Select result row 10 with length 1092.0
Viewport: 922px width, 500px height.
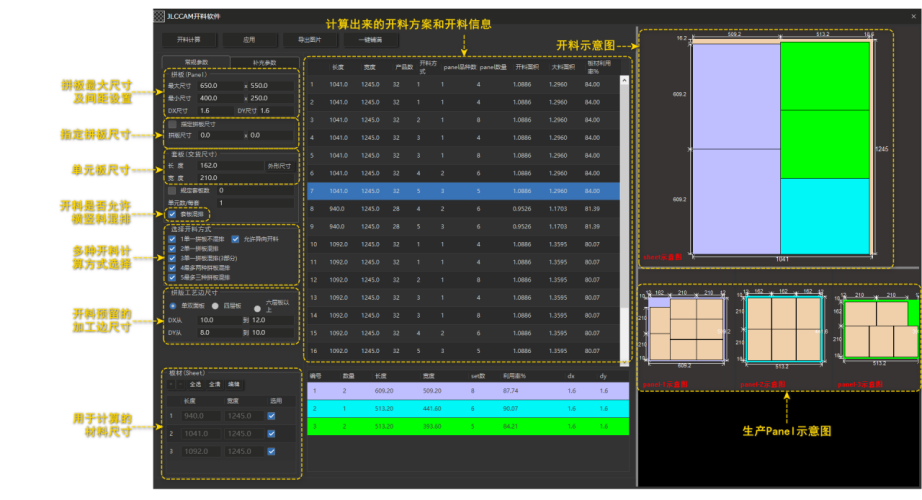click(463, 245)
